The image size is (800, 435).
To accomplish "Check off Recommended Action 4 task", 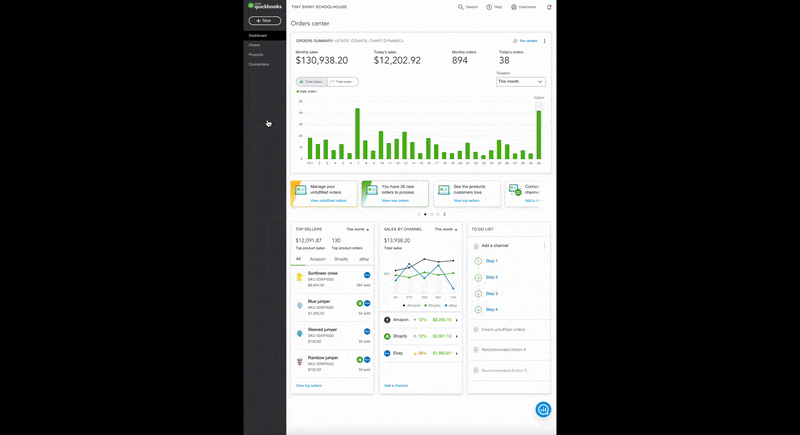I will pyautogui.click(x=476, y=350).
